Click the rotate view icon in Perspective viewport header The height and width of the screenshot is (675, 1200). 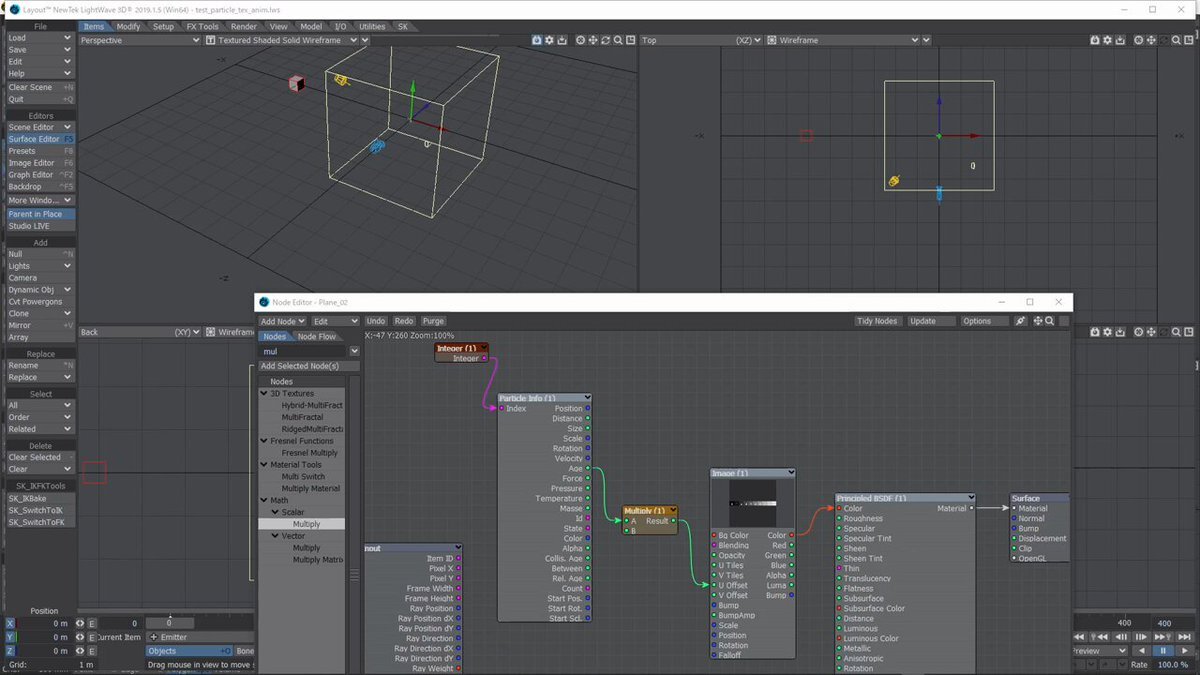[606, 40]
